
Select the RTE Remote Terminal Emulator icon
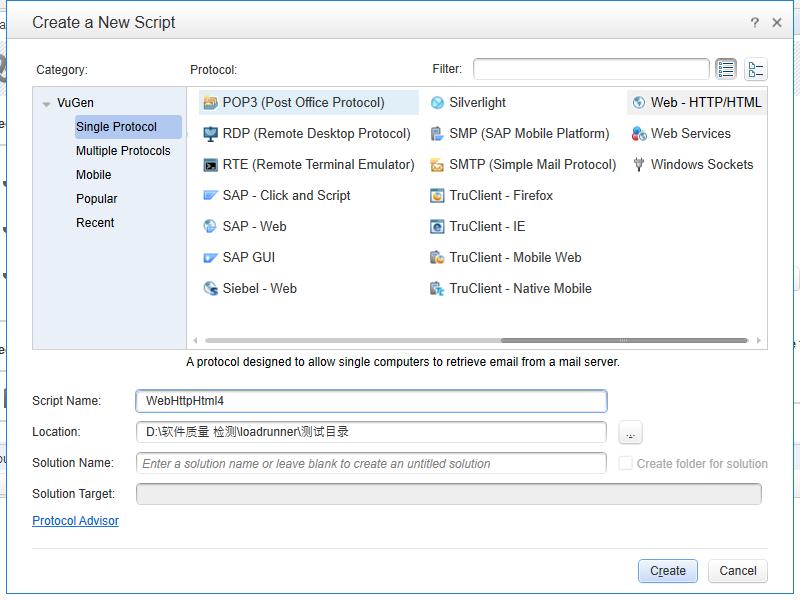tap(210, 165)
